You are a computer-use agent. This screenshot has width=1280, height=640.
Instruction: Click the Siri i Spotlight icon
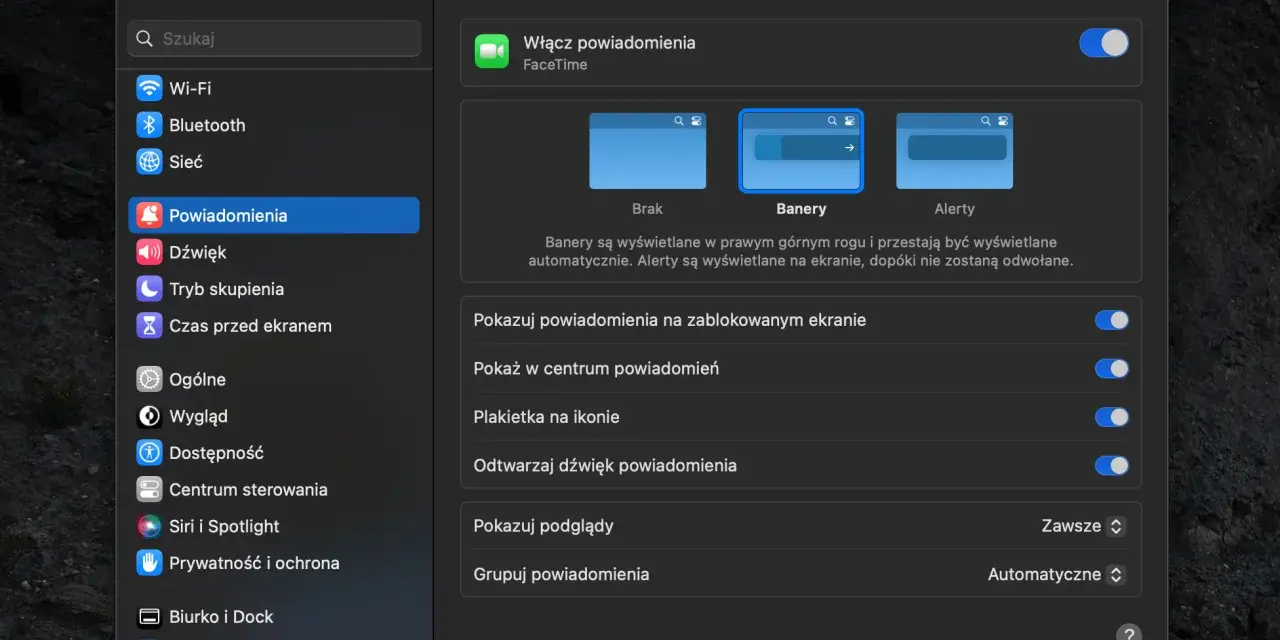coord(149,526)
